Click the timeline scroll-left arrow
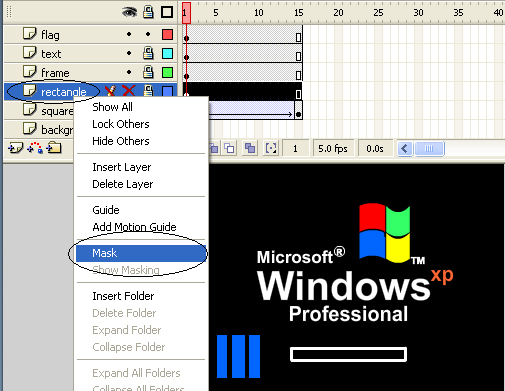Screen dimensions: 505x391 pos(405,148)
